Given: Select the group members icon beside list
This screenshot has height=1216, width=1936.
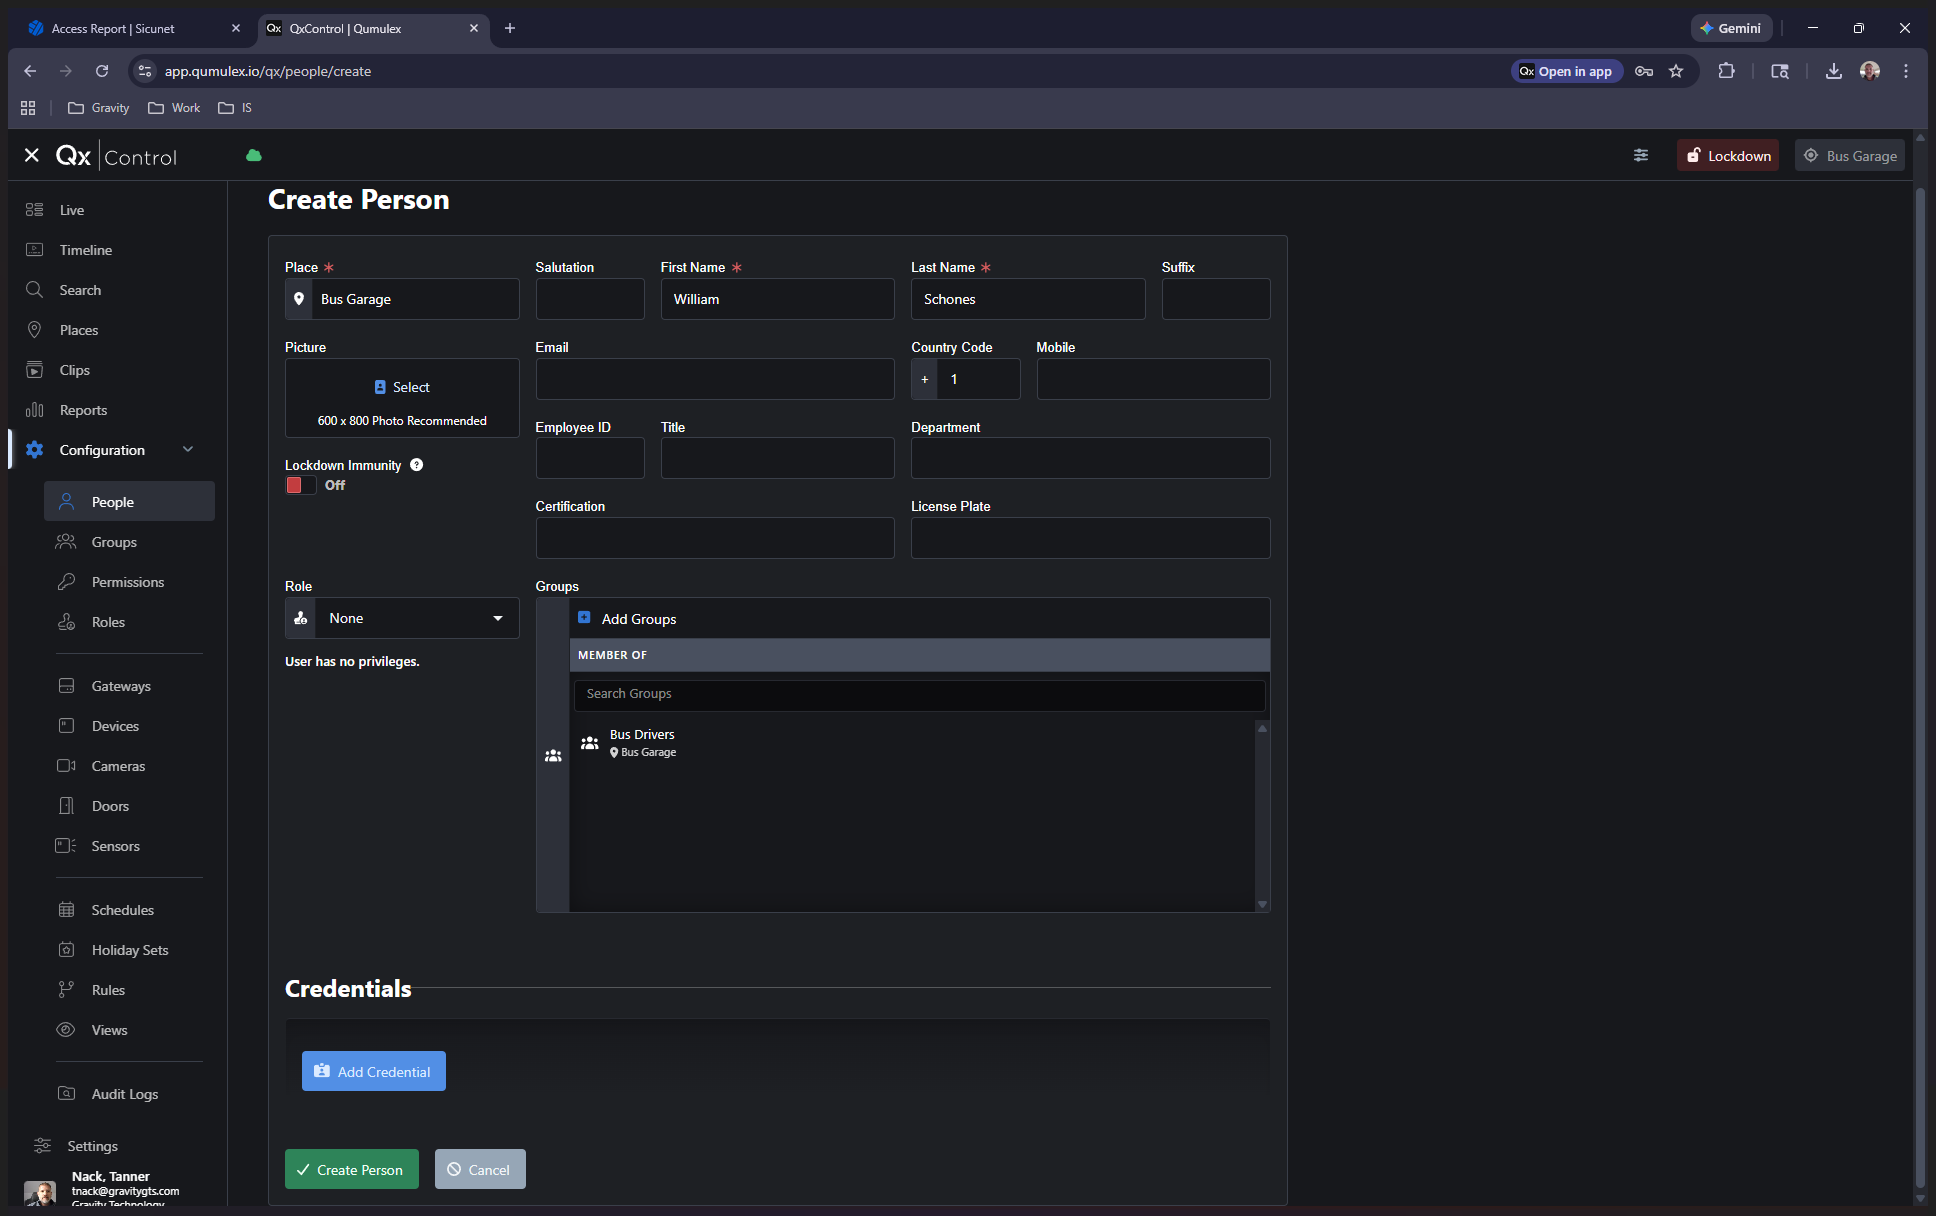Looking at the screenshot, I should [553, 756].
